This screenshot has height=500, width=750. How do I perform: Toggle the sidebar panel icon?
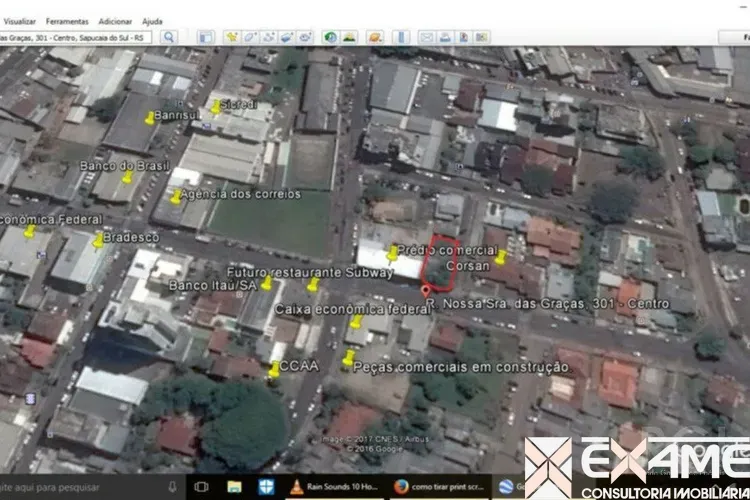(205, 37)
